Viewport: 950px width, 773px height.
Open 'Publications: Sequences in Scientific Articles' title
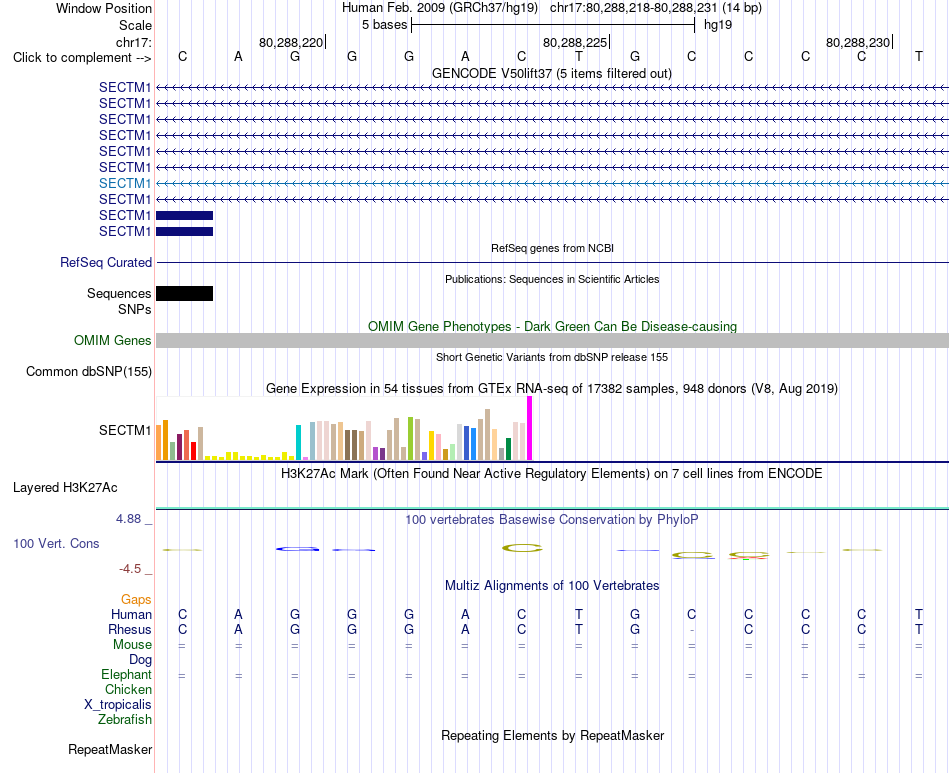552,279
